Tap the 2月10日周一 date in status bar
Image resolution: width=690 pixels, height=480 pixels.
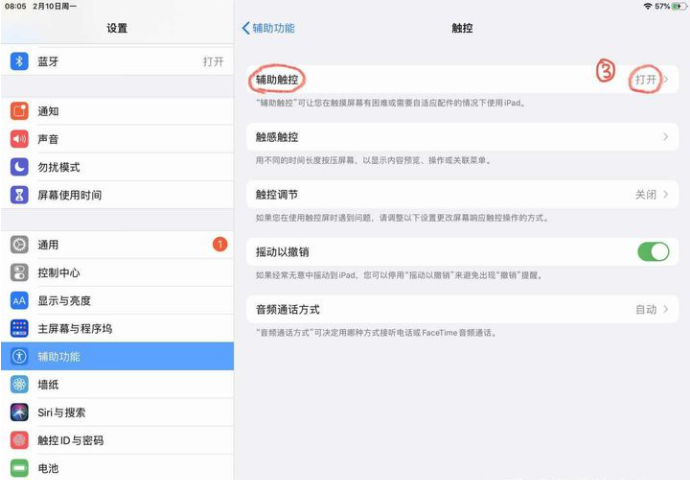(55, 6)
